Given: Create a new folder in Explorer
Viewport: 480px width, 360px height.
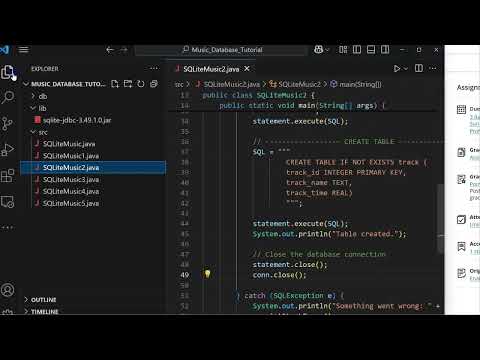Looking at the screenshot, I should pyautogui.click(x=128, y=84).
